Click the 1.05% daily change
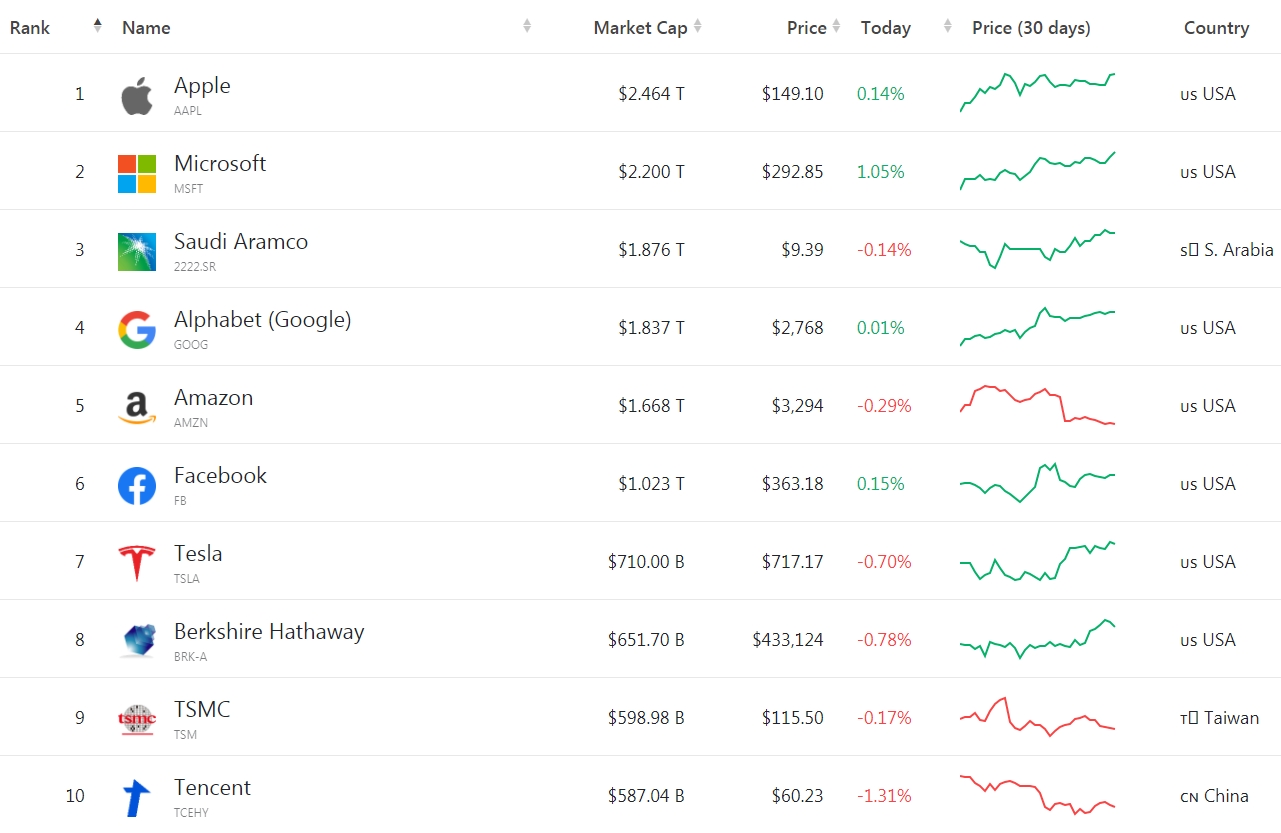Image resolution: width=1281 pixels, height=833 pixels. [880, 172]
